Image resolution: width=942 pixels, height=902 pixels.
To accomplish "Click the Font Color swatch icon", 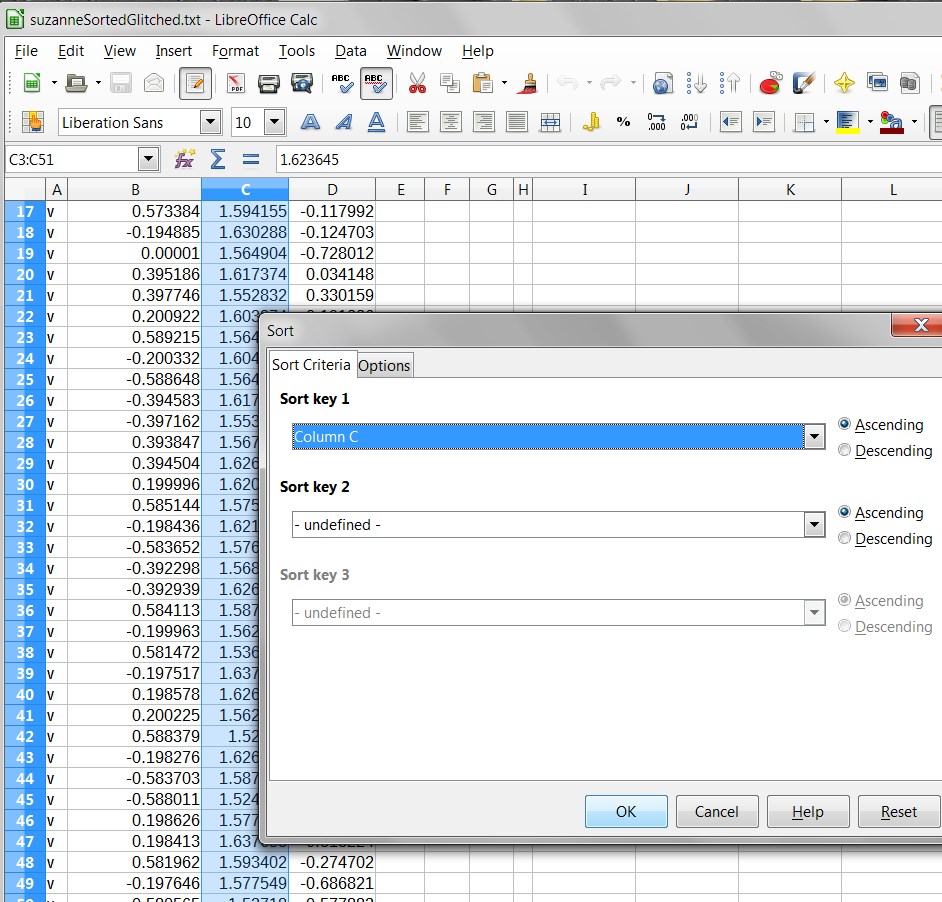I will [892, 122].
